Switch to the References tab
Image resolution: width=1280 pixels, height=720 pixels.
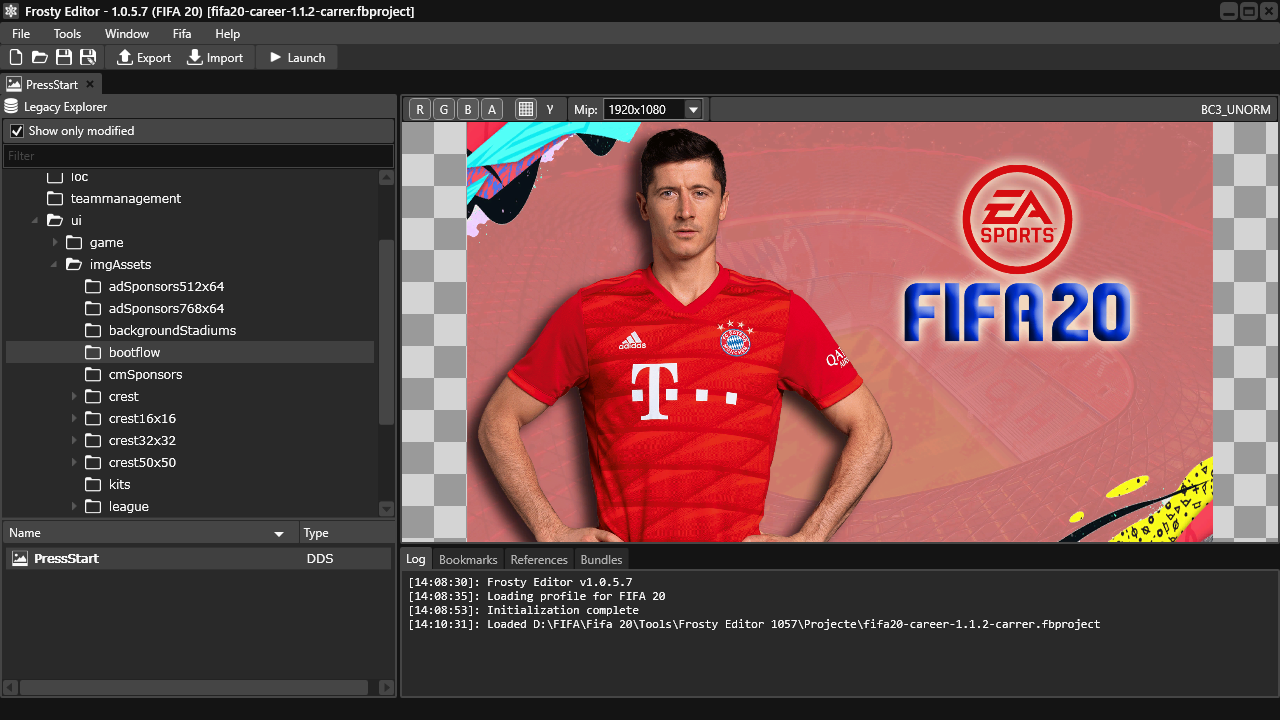[539, 559]
